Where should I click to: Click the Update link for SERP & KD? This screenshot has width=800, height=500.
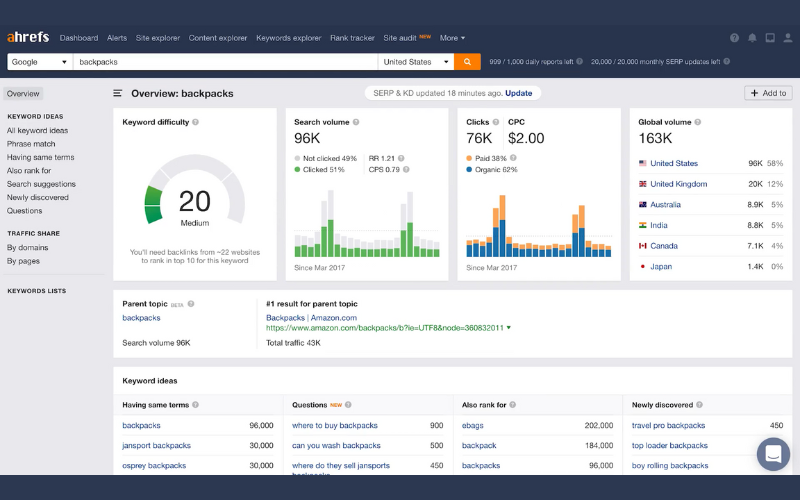pos(518,93)
